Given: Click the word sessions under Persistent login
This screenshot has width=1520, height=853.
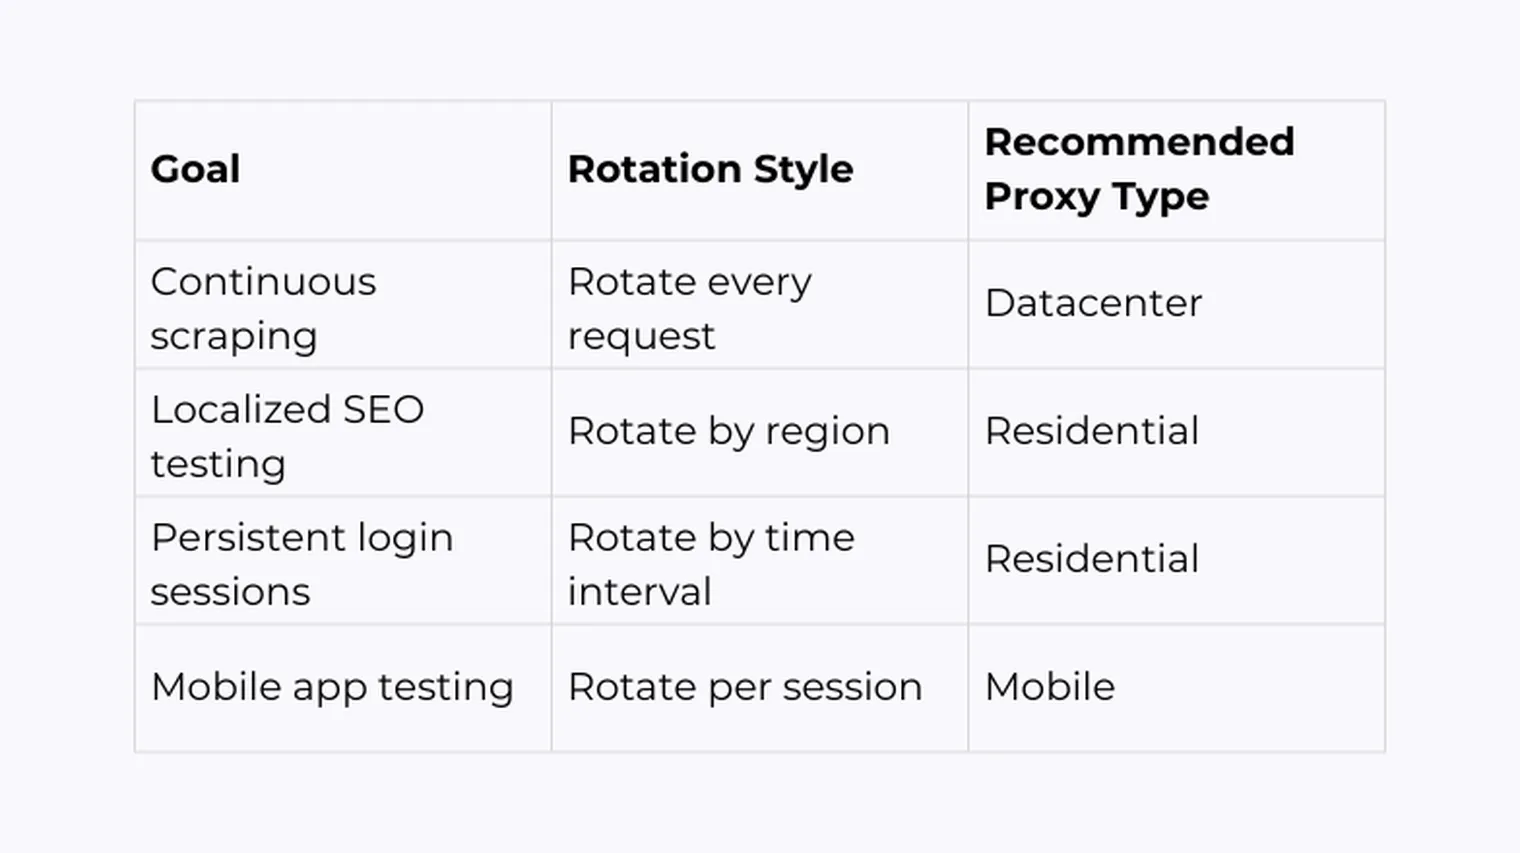Looking at the screenshot, I should tap(230, 592).
